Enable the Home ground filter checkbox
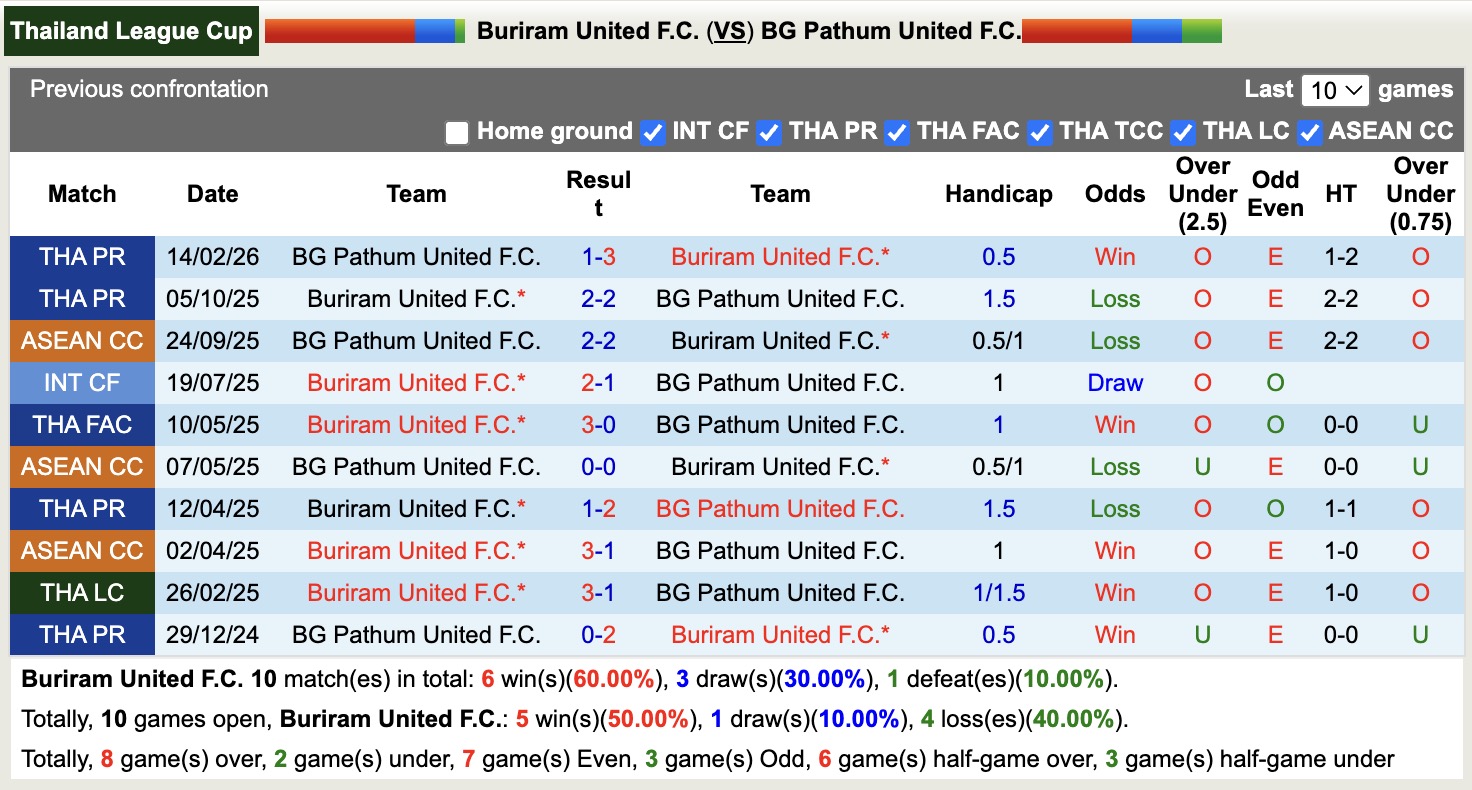The height and width of the screenshot is (790, 1472). click(x=457, y=132)
